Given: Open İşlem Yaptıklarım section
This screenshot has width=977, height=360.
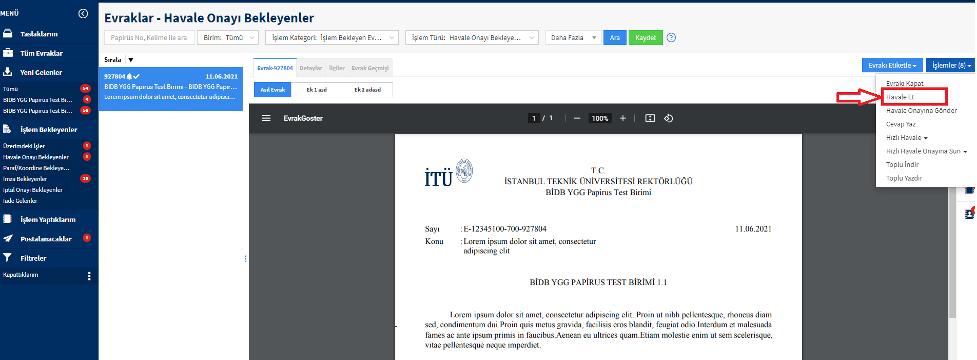Looking at the screenshot, I should coord(47,219).
